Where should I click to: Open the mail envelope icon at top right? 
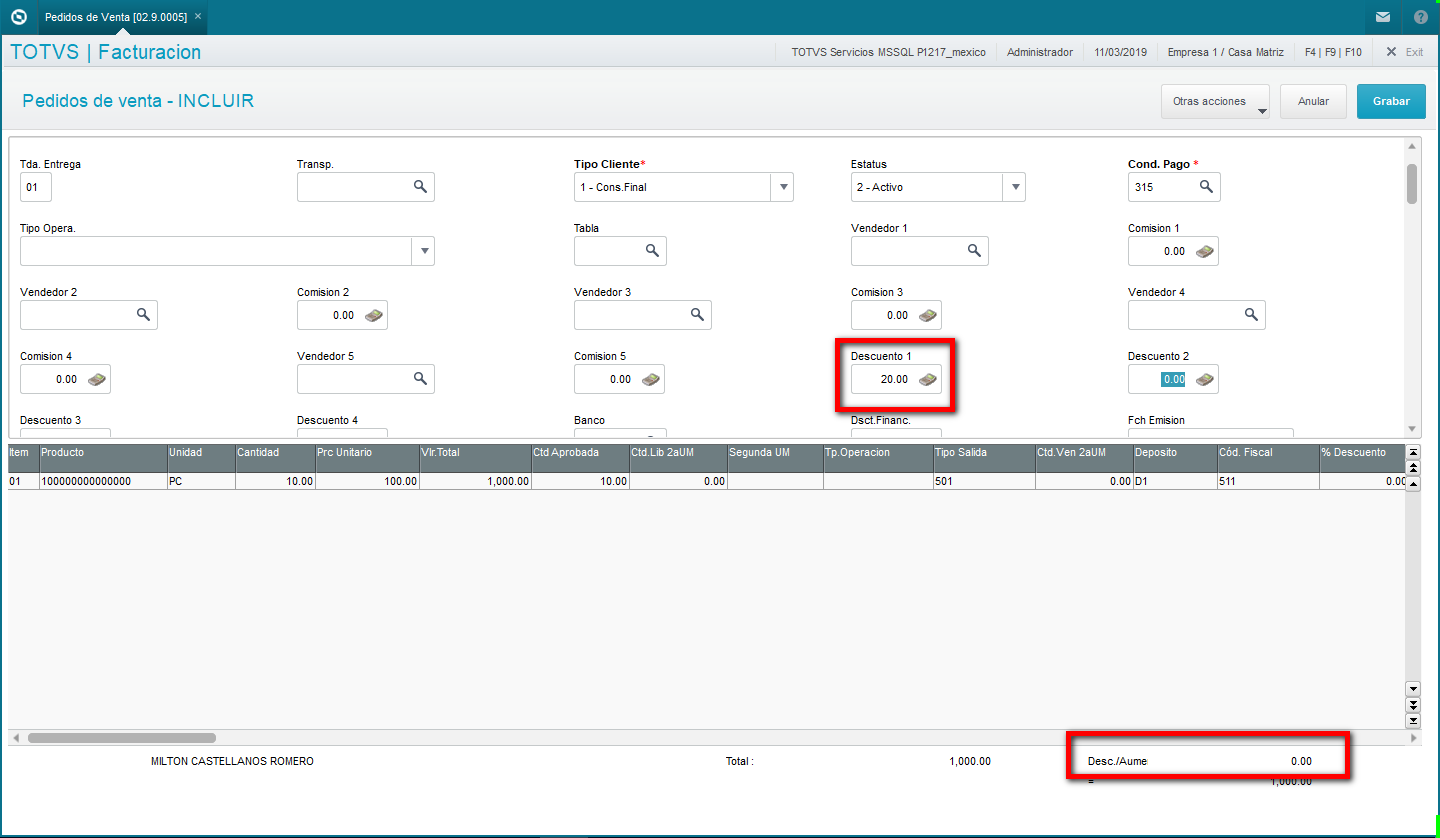point(1383,17)
